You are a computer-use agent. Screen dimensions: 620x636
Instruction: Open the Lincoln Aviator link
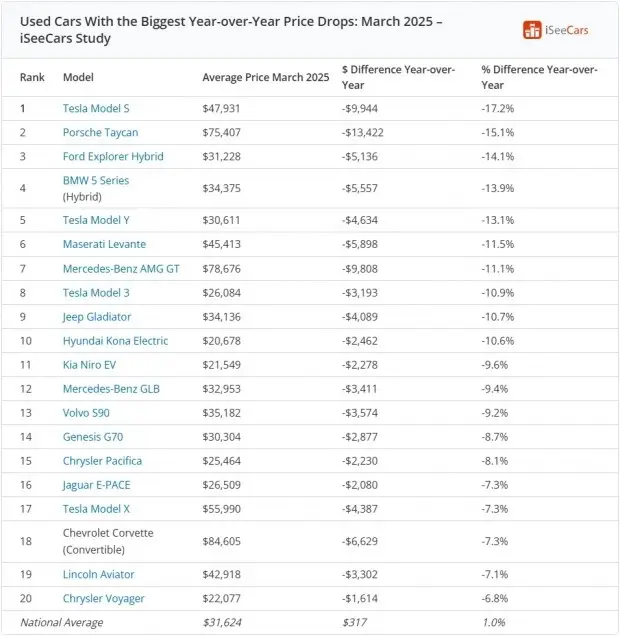point(98,574)
